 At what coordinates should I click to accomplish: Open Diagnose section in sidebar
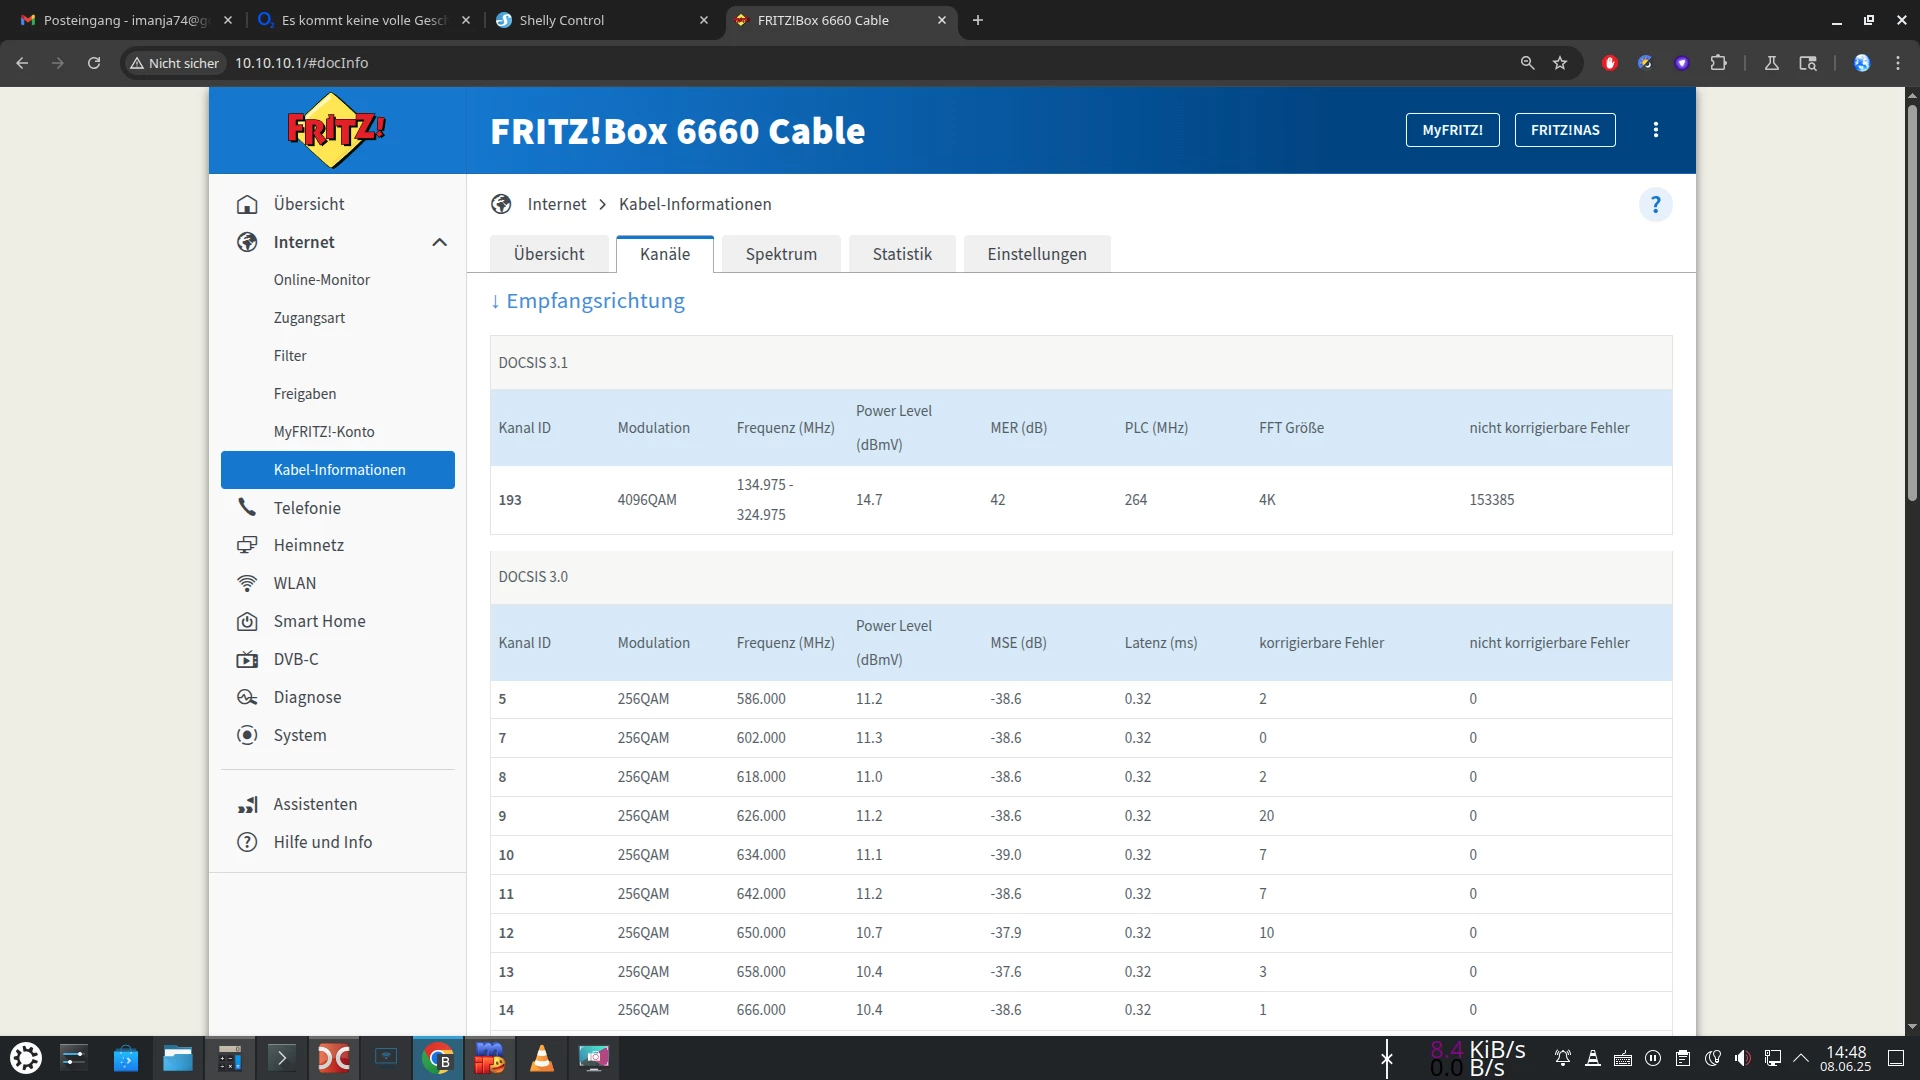[x=307, y=697]
